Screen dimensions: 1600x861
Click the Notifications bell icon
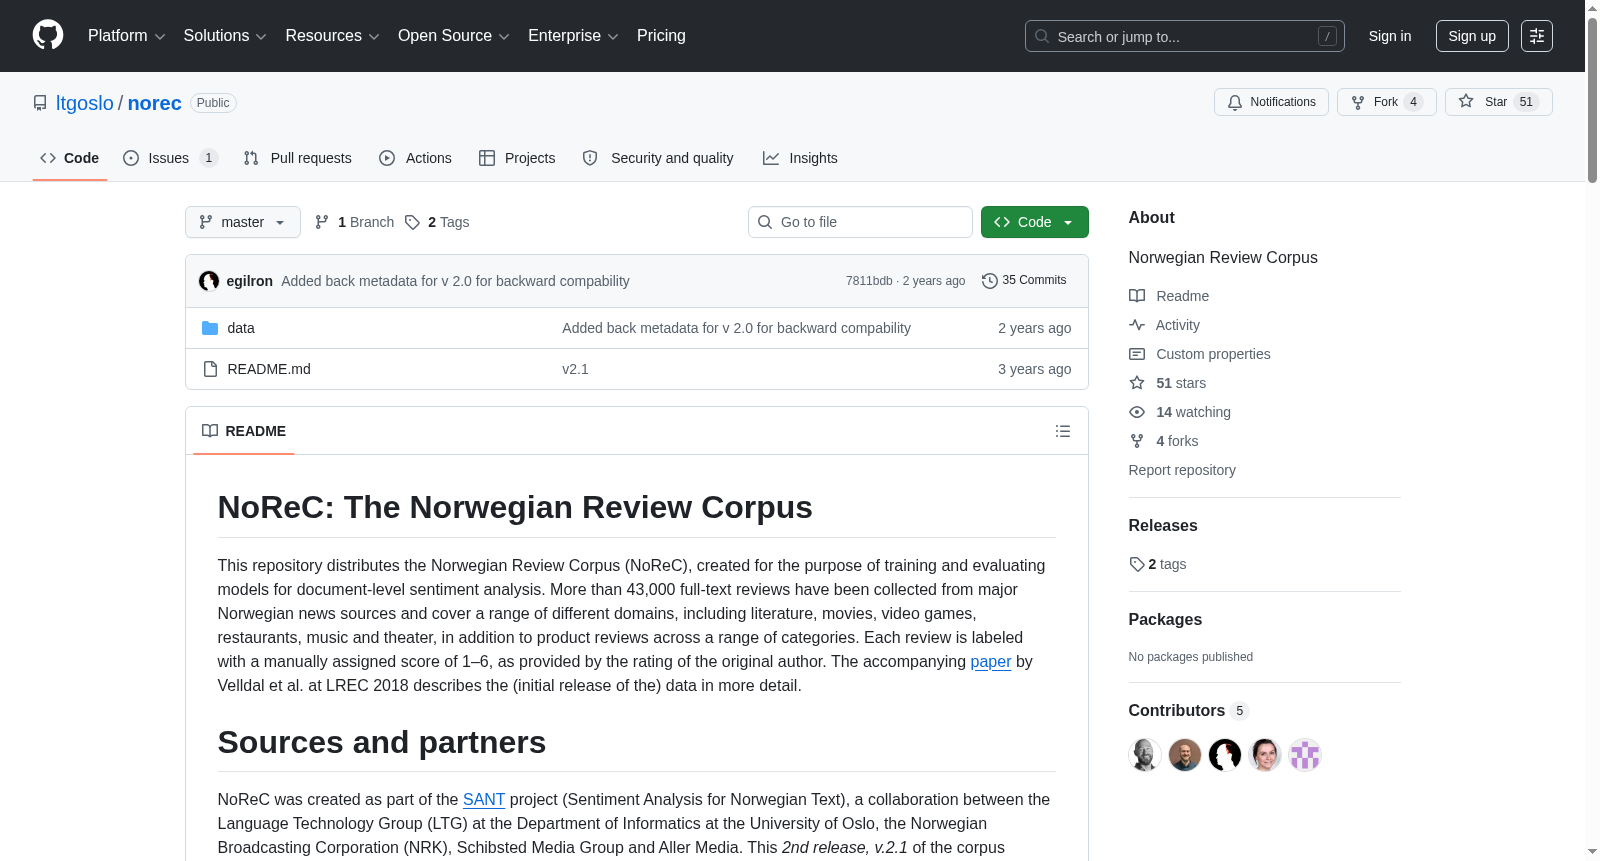pyautogui.click(x=1235, y=102)
